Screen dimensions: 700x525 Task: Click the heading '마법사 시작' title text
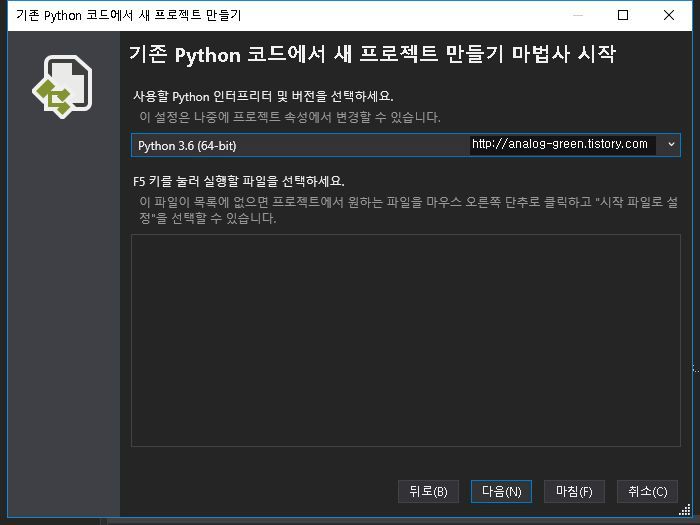(x=563, y=55)
